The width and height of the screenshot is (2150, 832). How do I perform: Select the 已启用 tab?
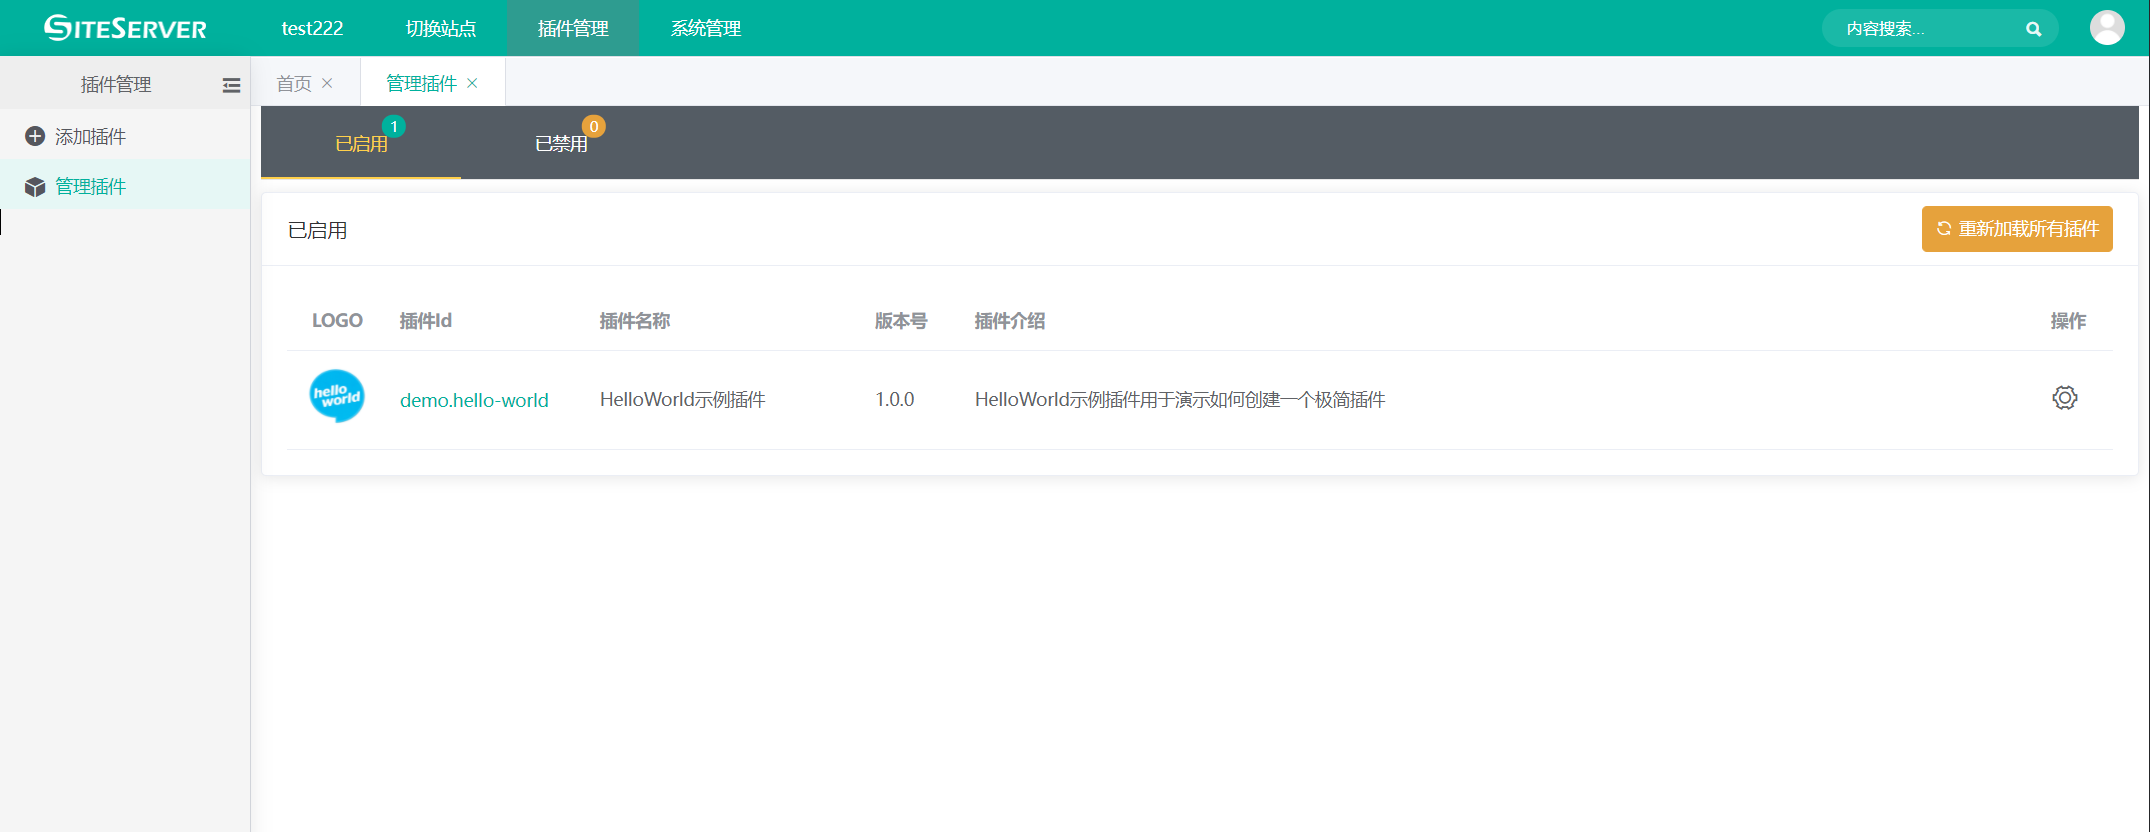(361, 144)
